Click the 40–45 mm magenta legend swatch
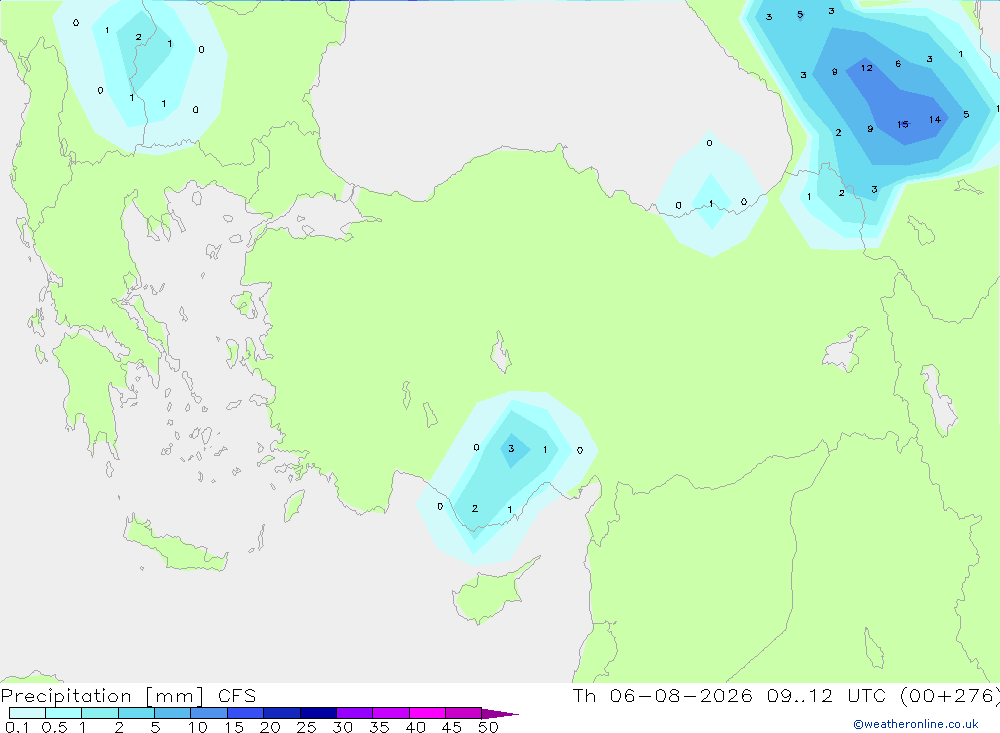The height and width of the screenshot is (733, 1000). coord(427,713)
